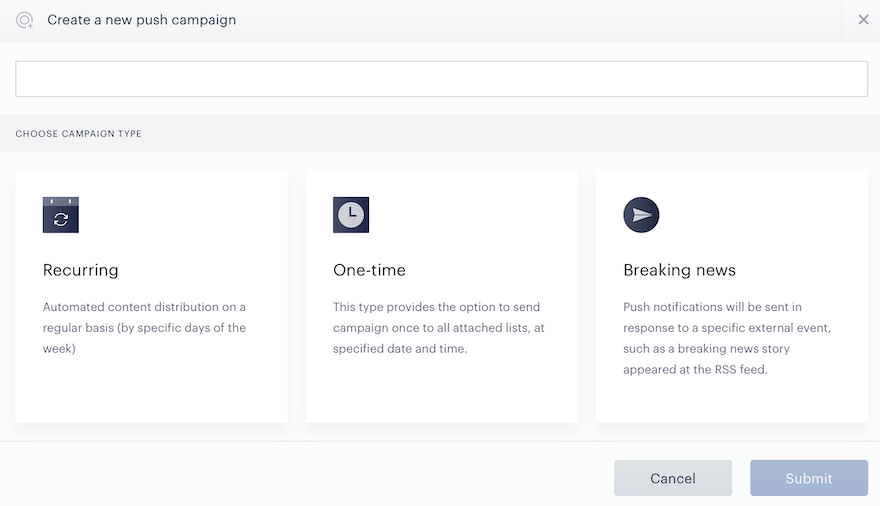
Task: Focus the campaign name input field
Action: [x=441, y=79]
